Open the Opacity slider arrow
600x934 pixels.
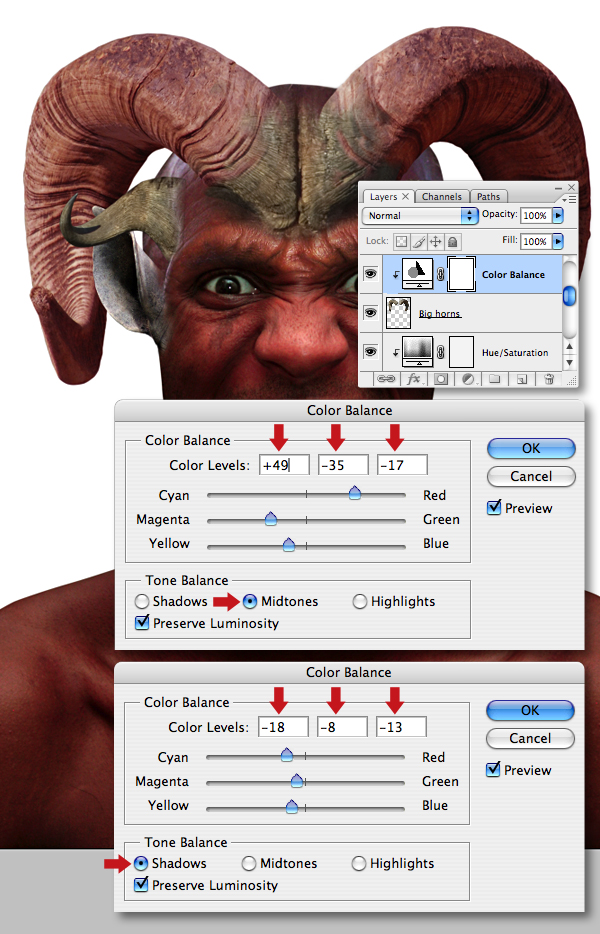[x=558, y=215]
